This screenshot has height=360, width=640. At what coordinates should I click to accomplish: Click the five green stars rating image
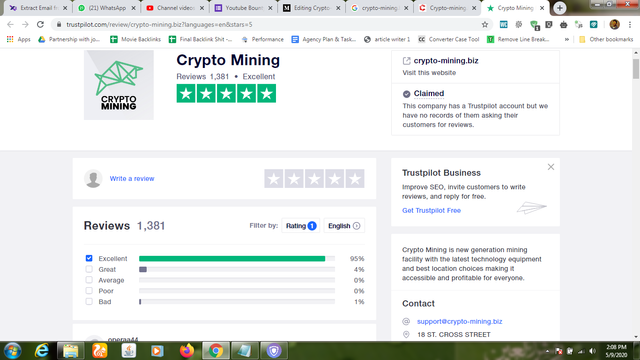226,93
